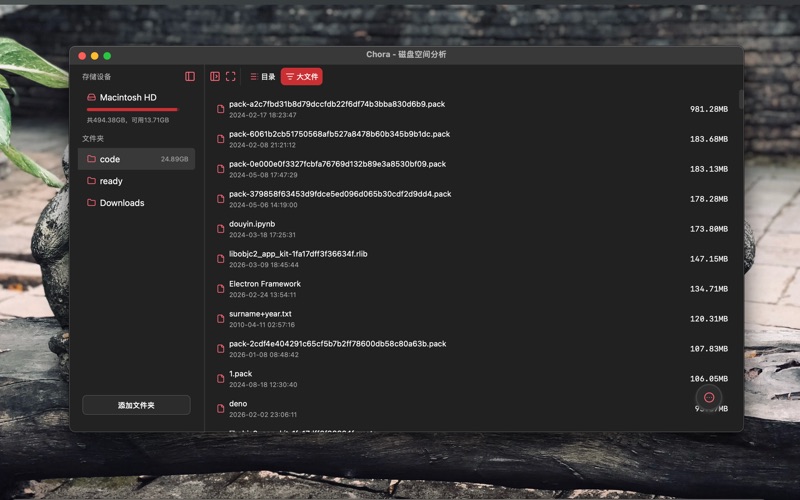Image resolution: width=800 pixels, height=500 pixels.
Task: Toggle the sidebar panel icon
Action: [x=190, y=76]
